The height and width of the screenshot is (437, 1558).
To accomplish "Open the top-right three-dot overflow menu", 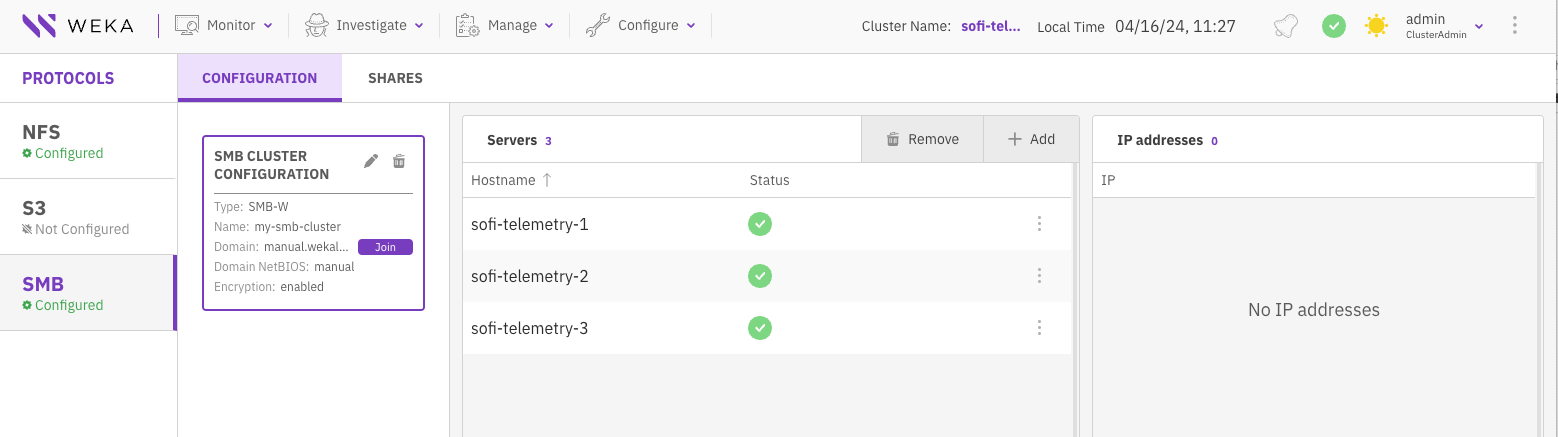I will [x=1515, y=26].
